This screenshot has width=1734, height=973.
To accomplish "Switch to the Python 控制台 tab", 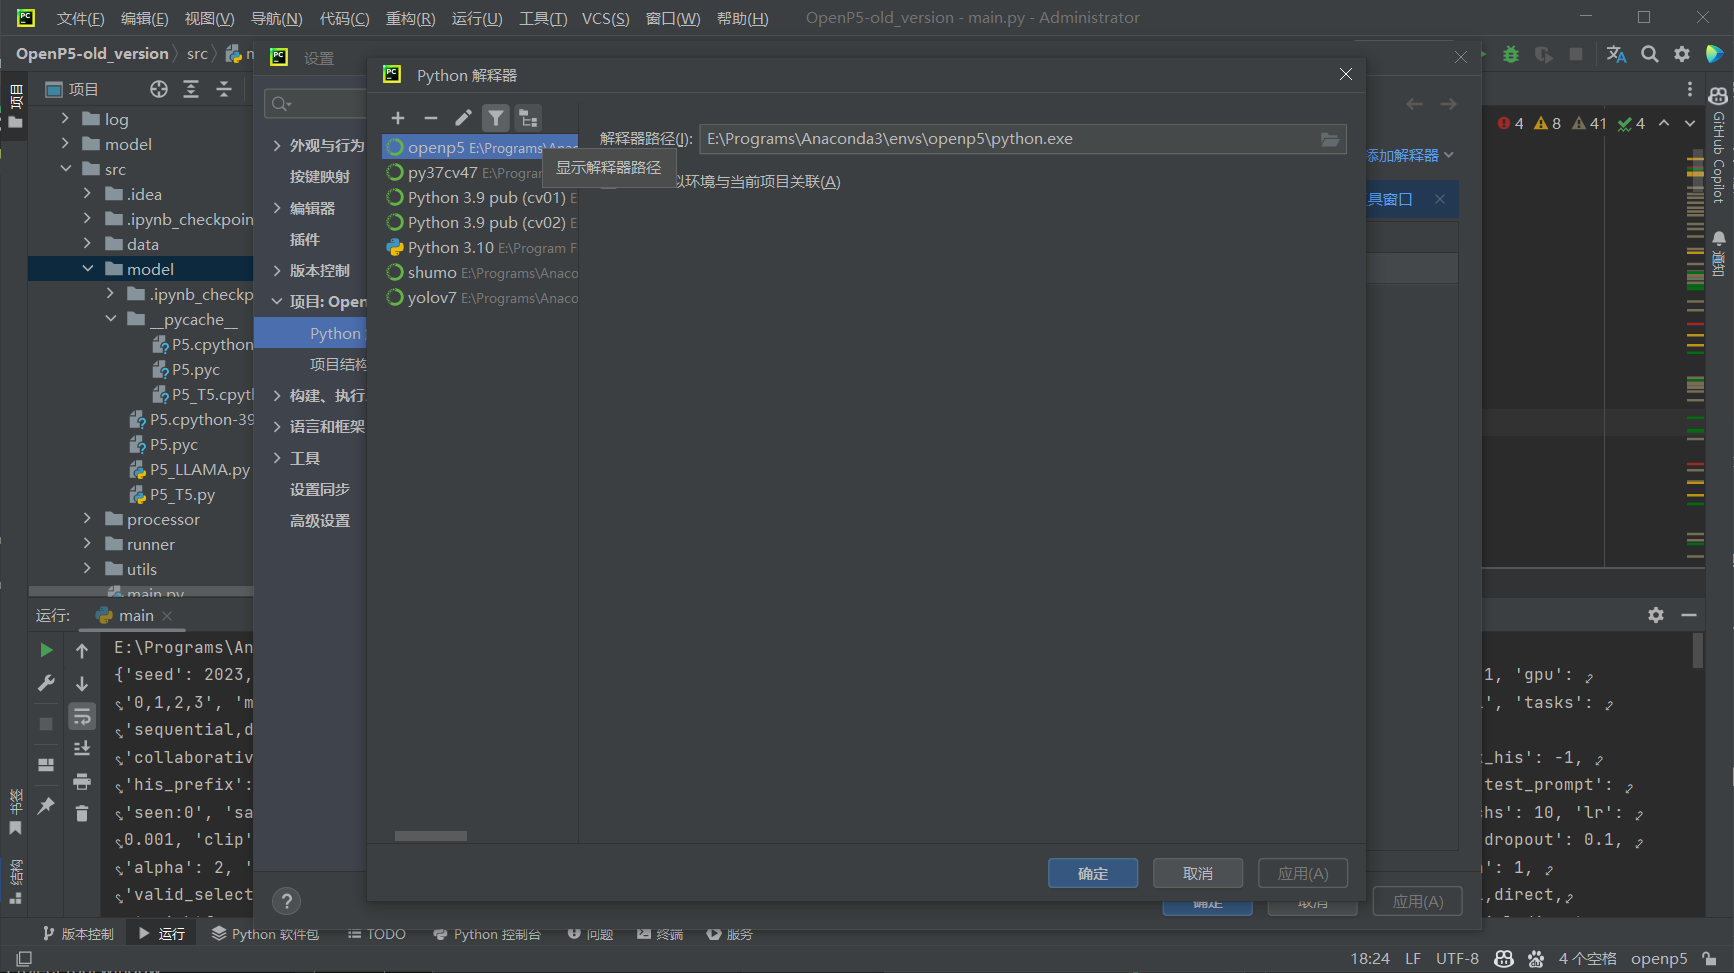I will coord(487,934).
